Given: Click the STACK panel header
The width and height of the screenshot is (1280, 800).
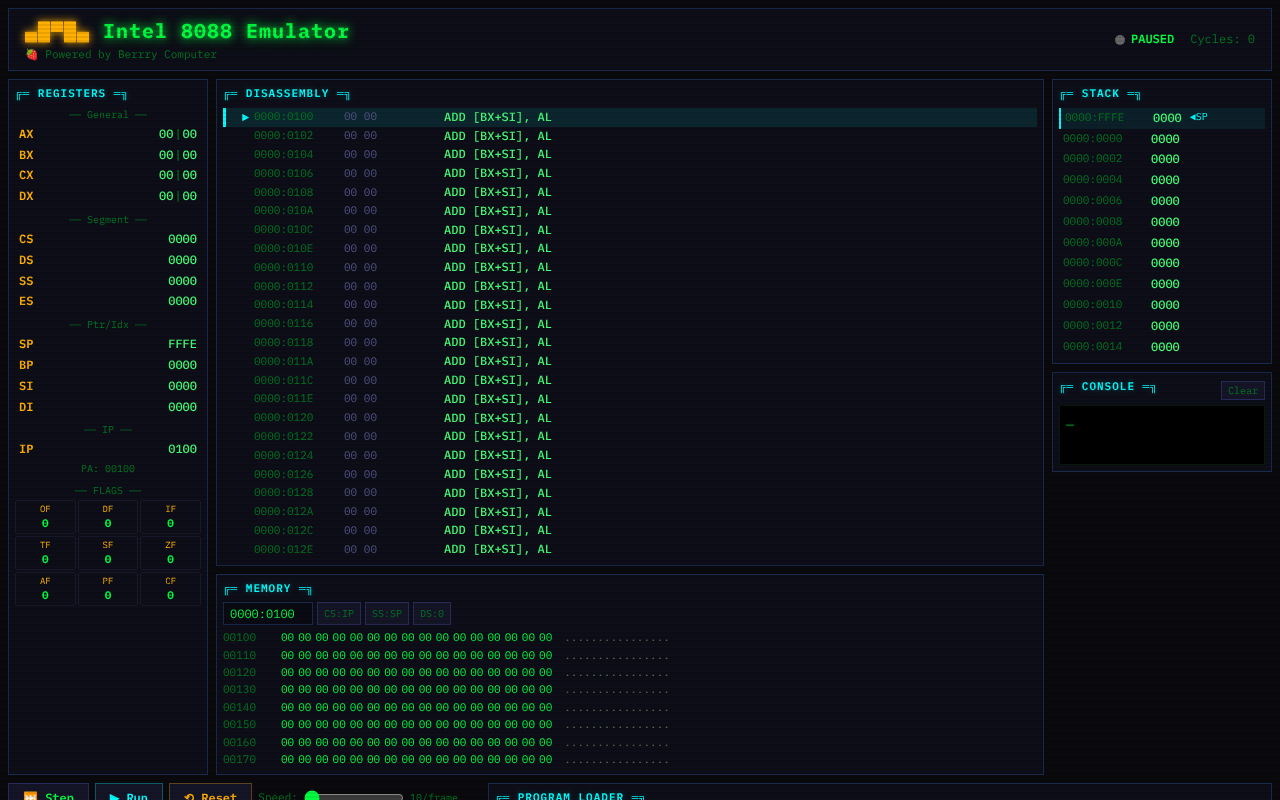Looking at the screenshot, I should [1100, 94].
